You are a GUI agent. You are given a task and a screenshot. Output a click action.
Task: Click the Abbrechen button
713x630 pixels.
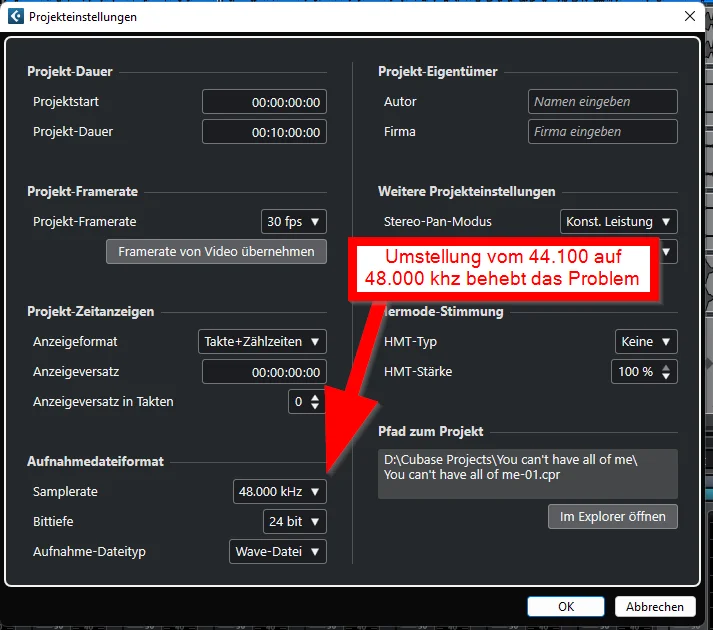[655, 607]
